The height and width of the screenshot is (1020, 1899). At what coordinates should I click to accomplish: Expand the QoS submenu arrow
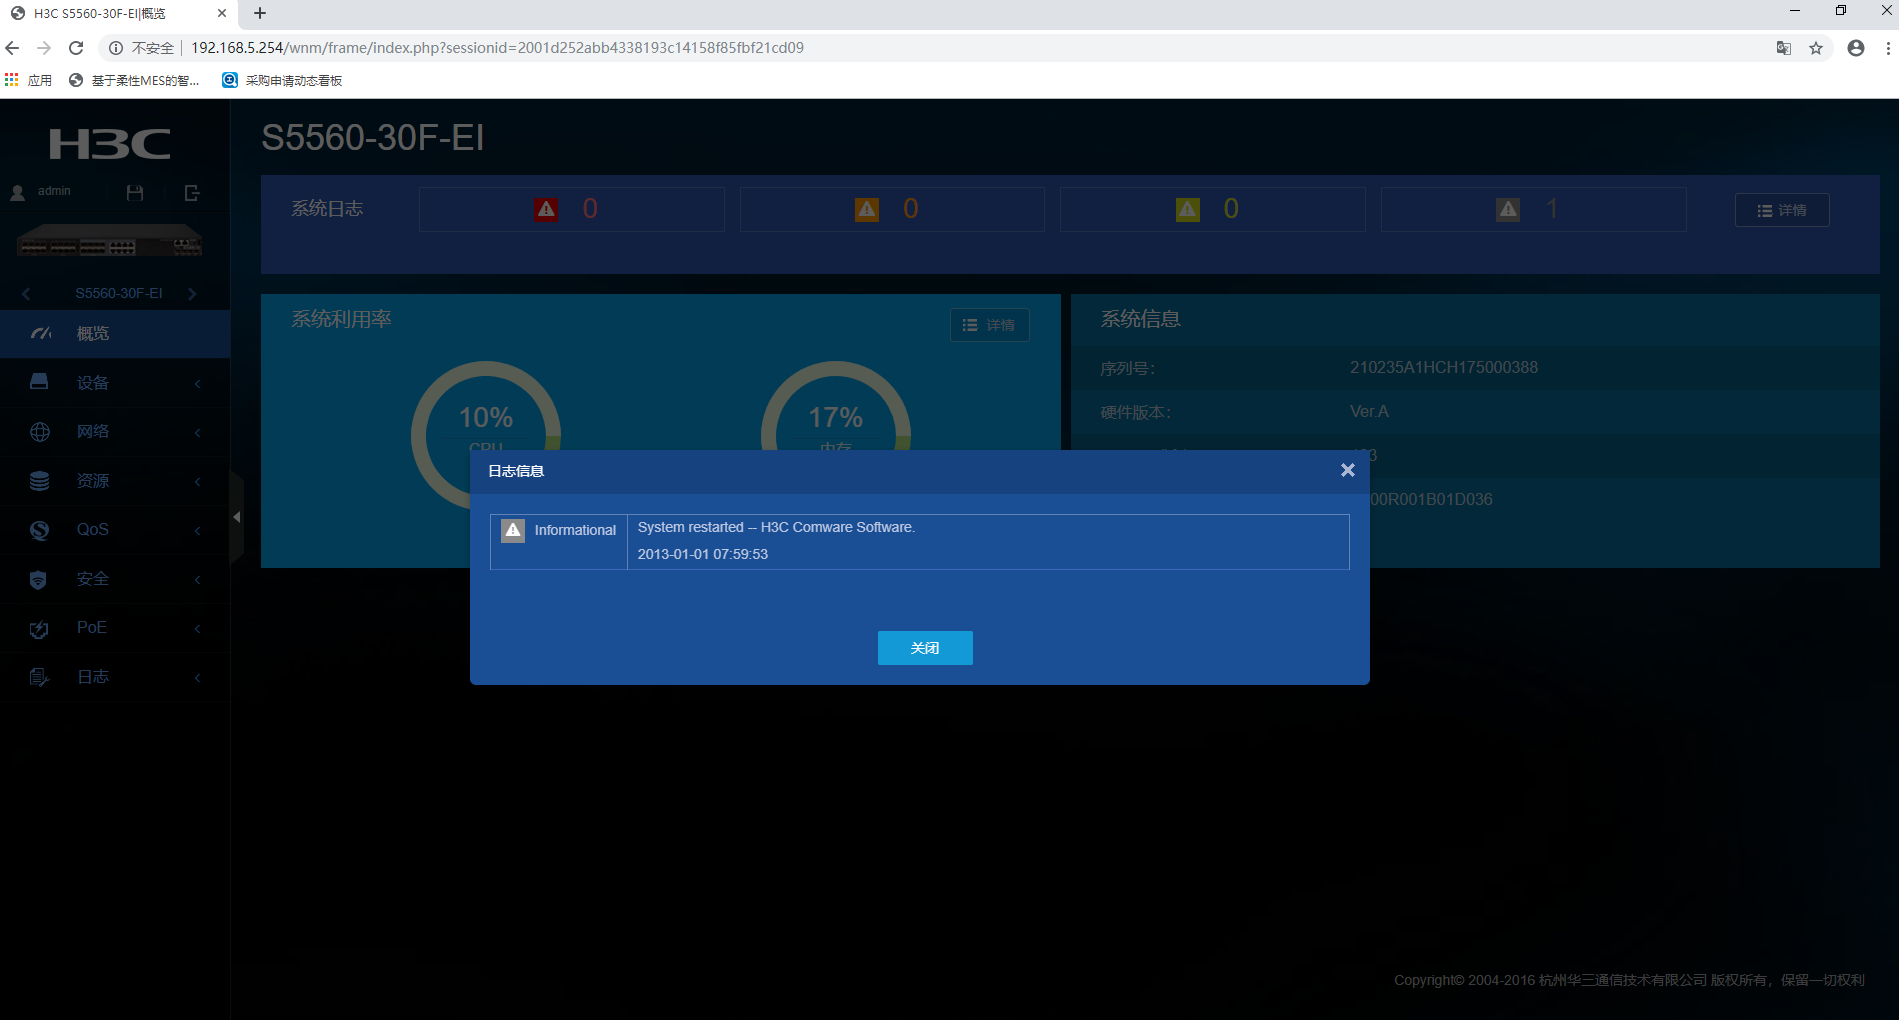(x=198, y=530)
